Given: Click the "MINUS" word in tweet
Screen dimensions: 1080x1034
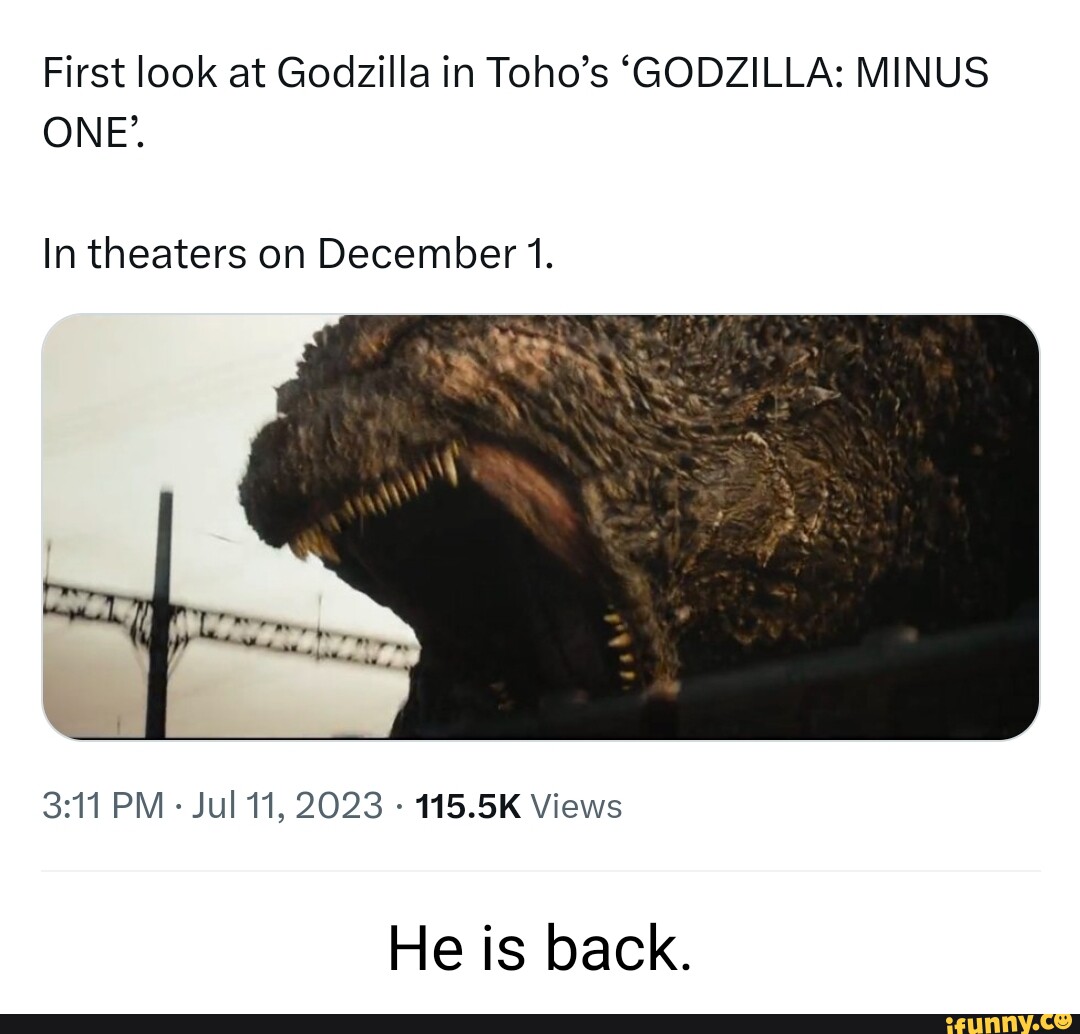Looking at the screenshot, I should 922,73.
